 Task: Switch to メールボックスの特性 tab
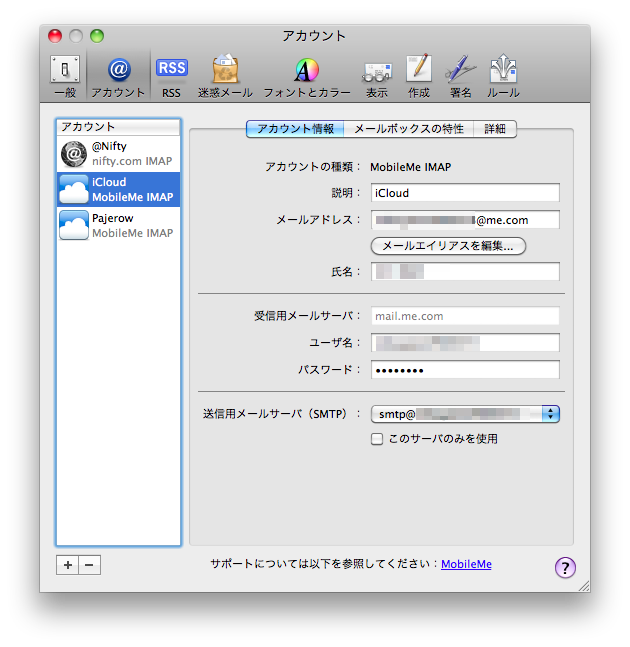click(409, 129)
